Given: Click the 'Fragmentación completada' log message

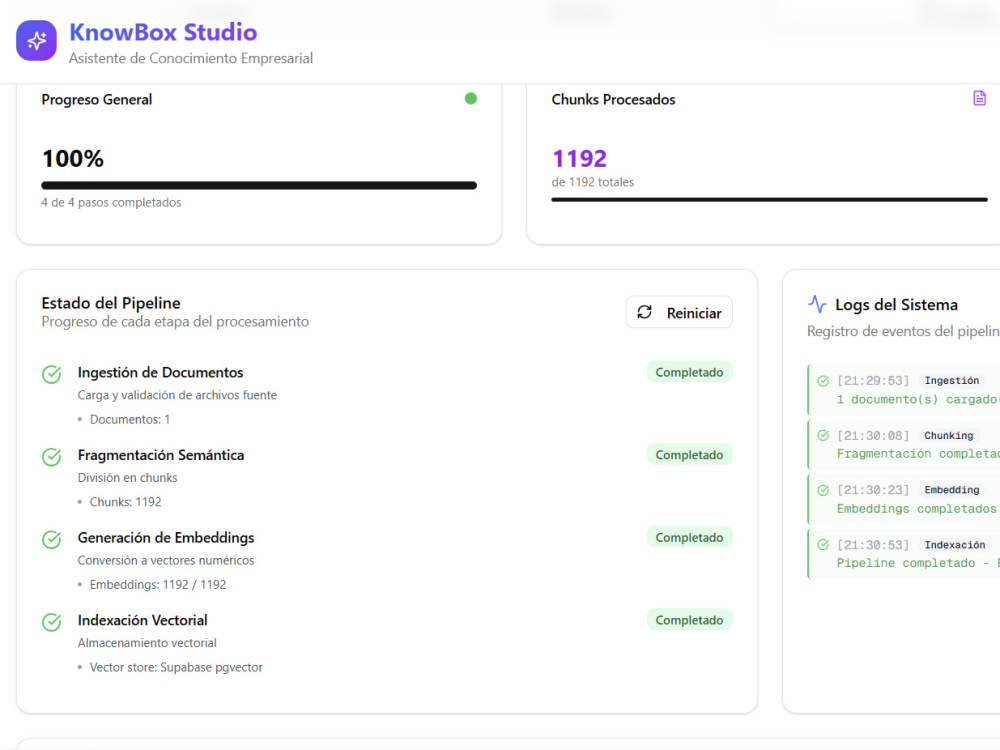Looking at the screenshot, I should [x=918, y=453].
